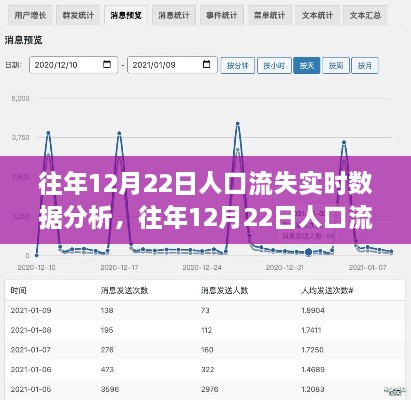Select the 2021-01-07 date cell
411x400 pixels.
[x=31, y=350]
